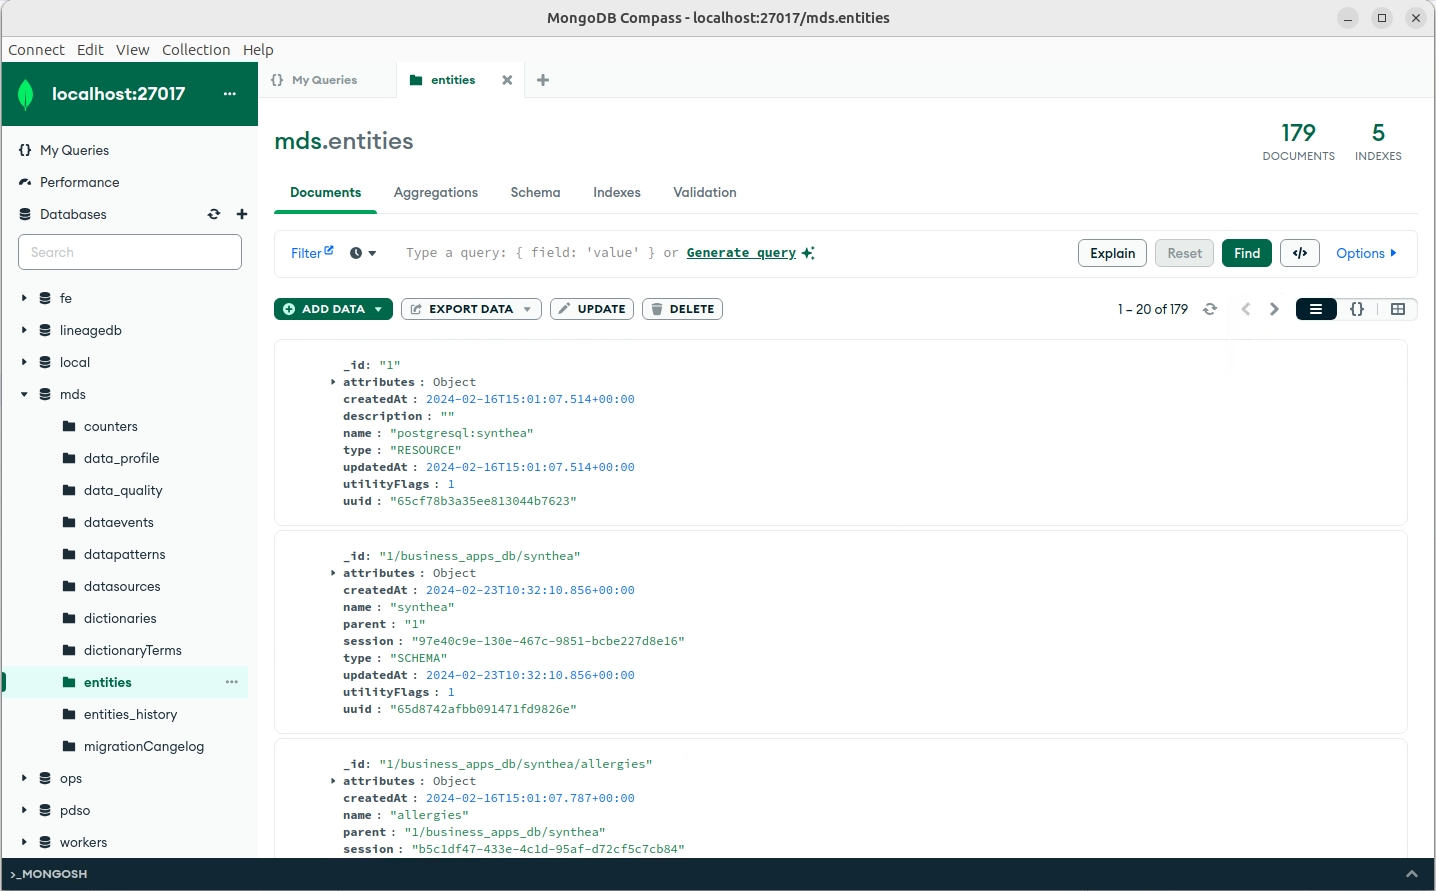Go to next page of documents
The height and width of the screenshot is (891, 1436).
(x=1274, y=309)
